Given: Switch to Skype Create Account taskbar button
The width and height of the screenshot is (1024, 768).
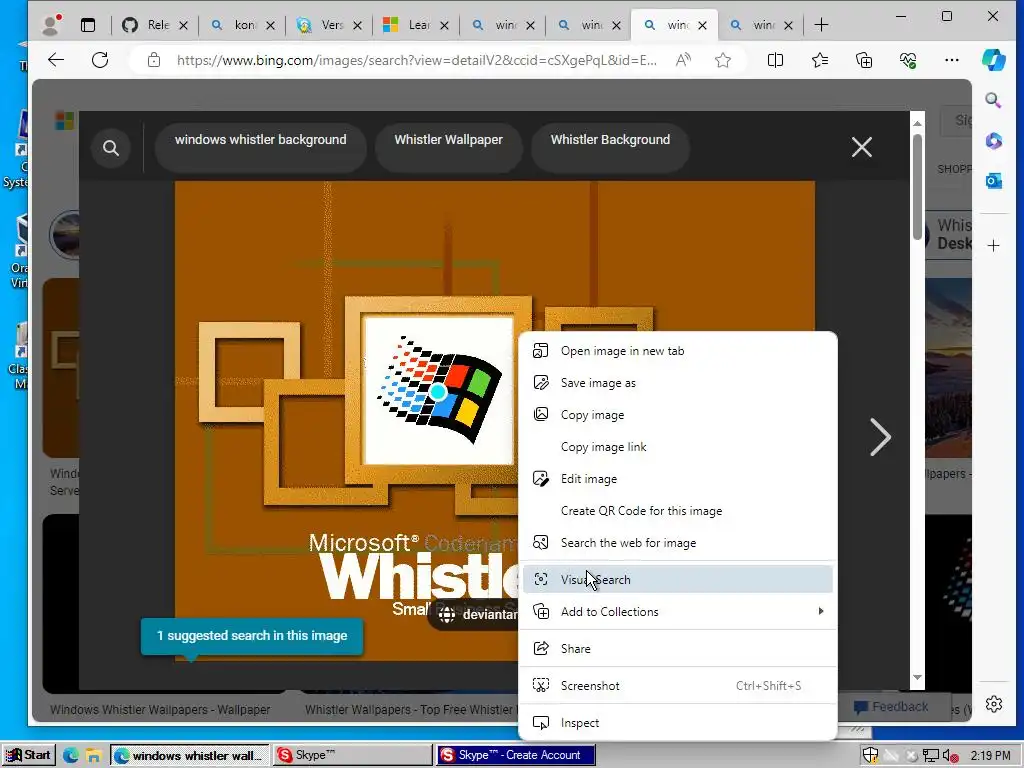Looking at the screenshot, I should click(x=515, y=755).
